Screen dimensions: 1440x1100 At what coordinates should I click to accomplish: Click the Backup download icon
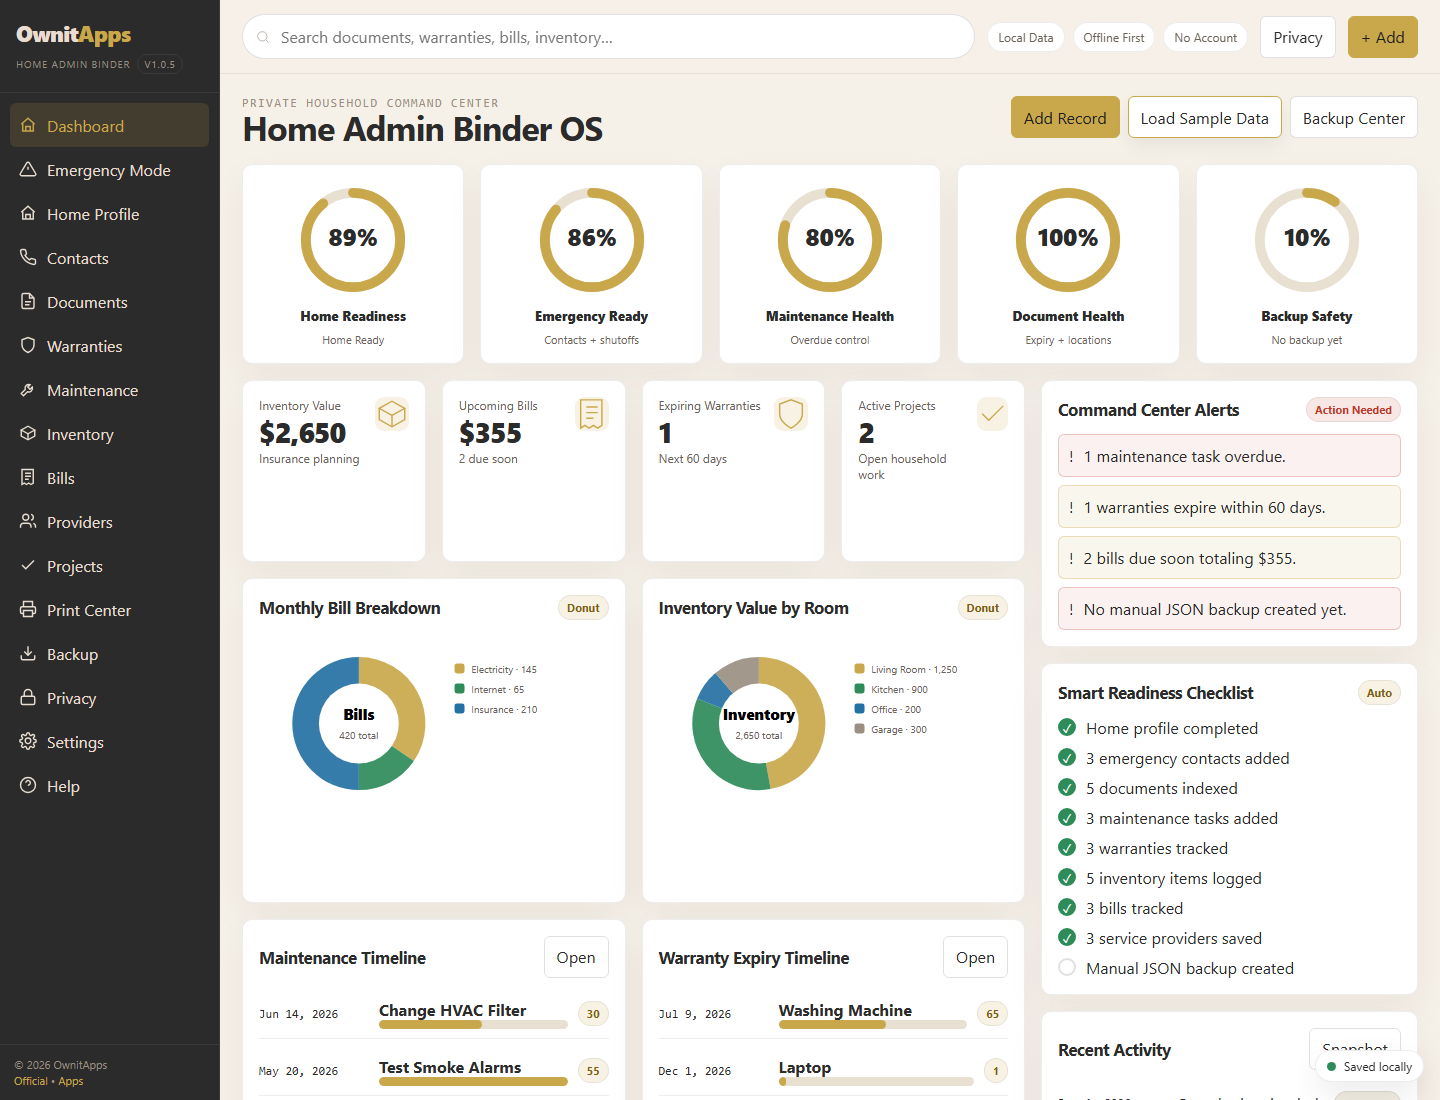tap(28, 654)
